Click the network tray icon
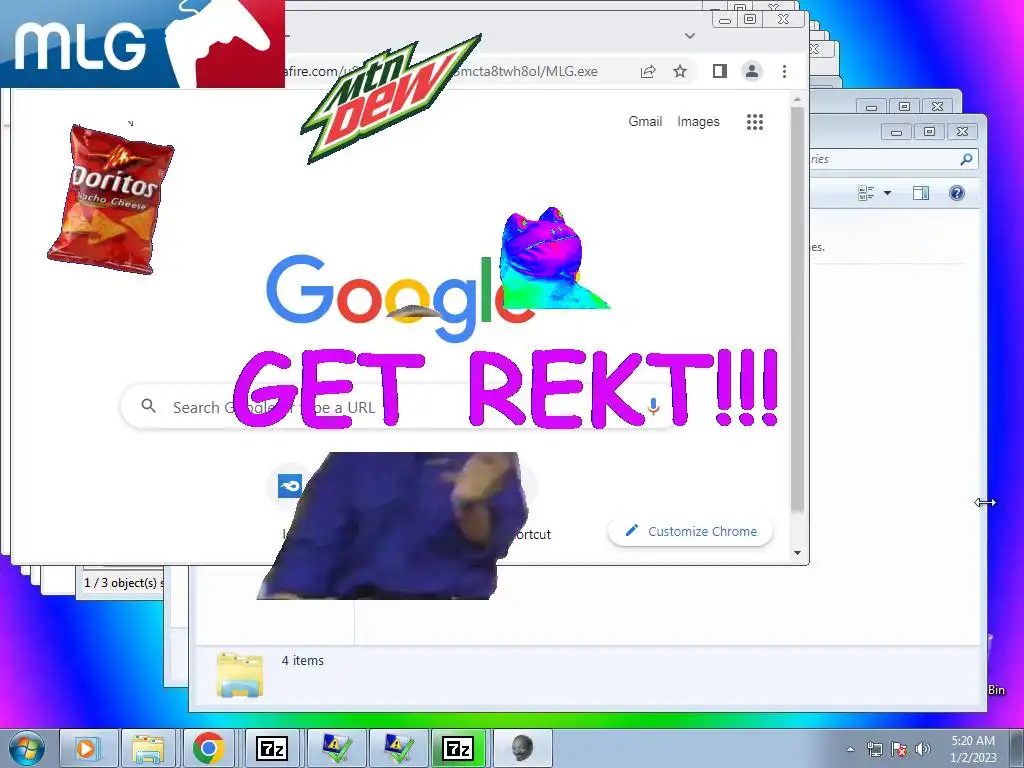Screen dimensions: 1024x768 pyautogui.click(x=874, y=749)
